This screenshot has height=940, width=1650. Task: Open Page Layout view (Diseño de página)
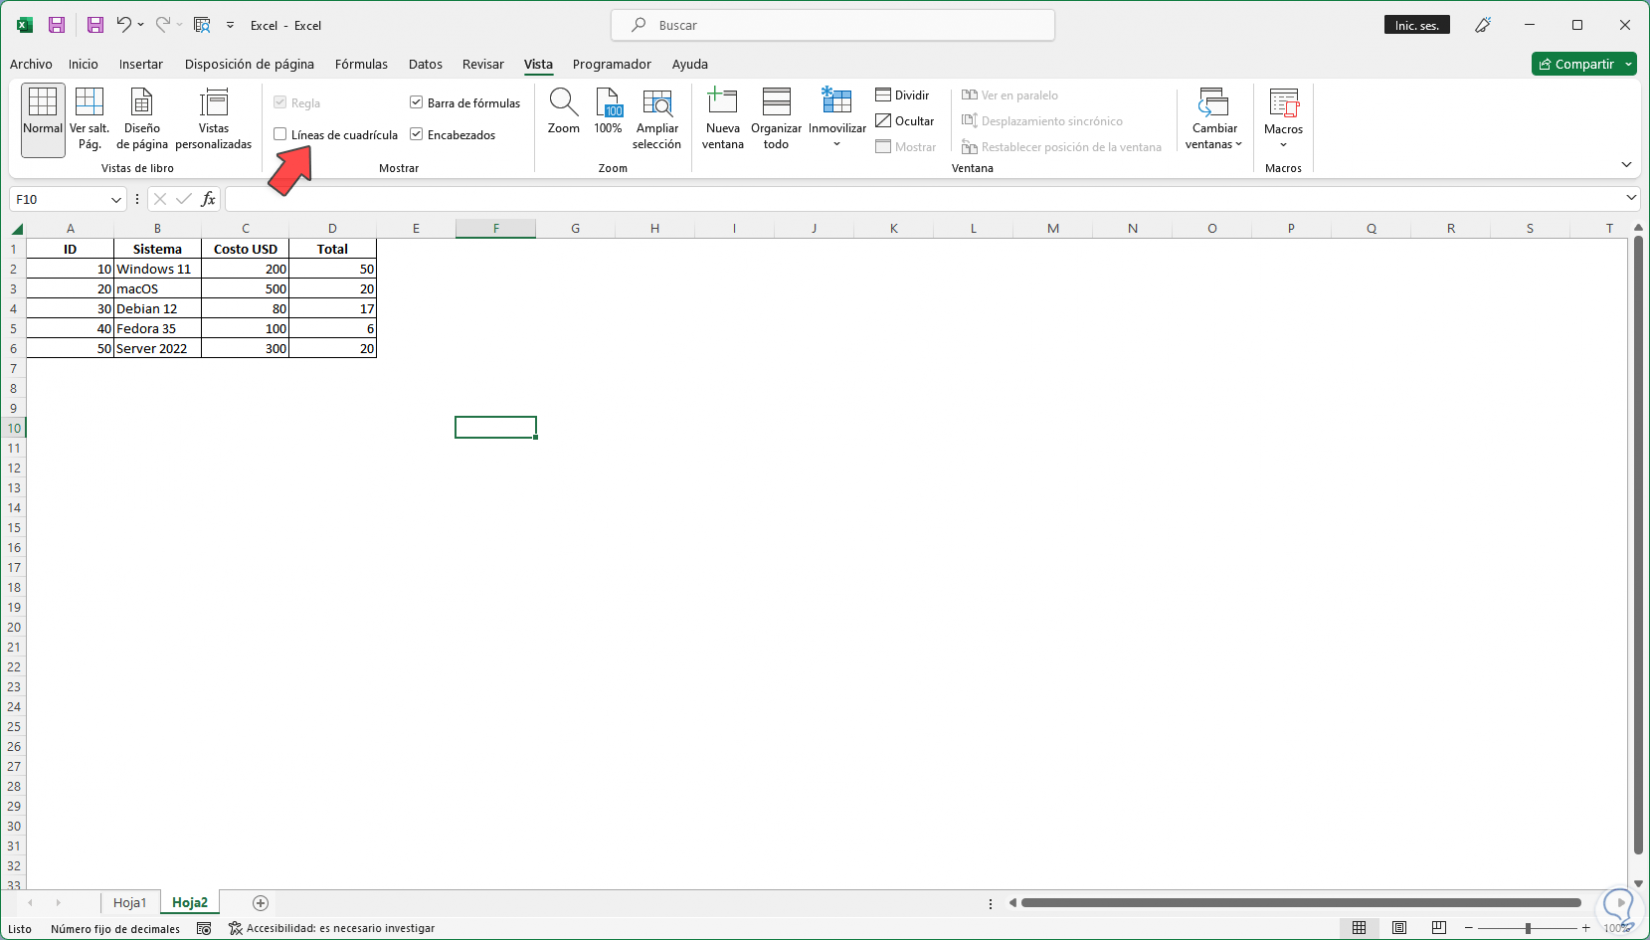pos(142,120)
